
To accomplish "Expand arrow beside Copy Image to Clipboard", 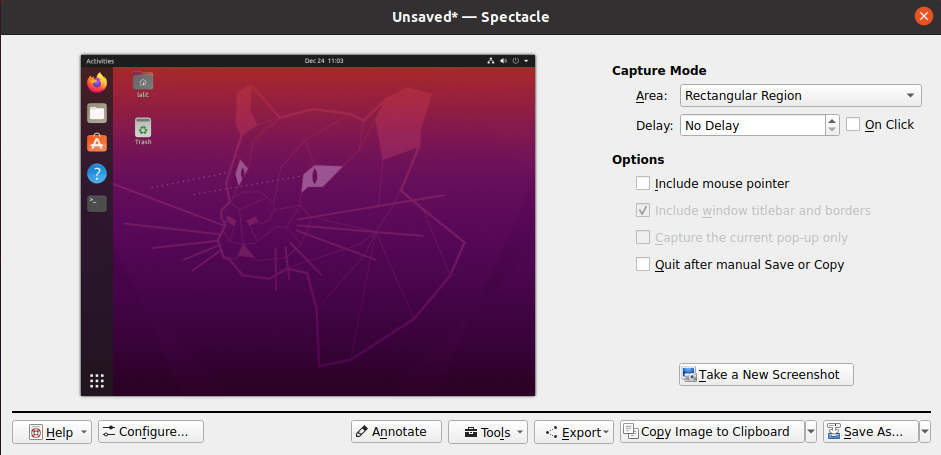I will click(811, 432).
